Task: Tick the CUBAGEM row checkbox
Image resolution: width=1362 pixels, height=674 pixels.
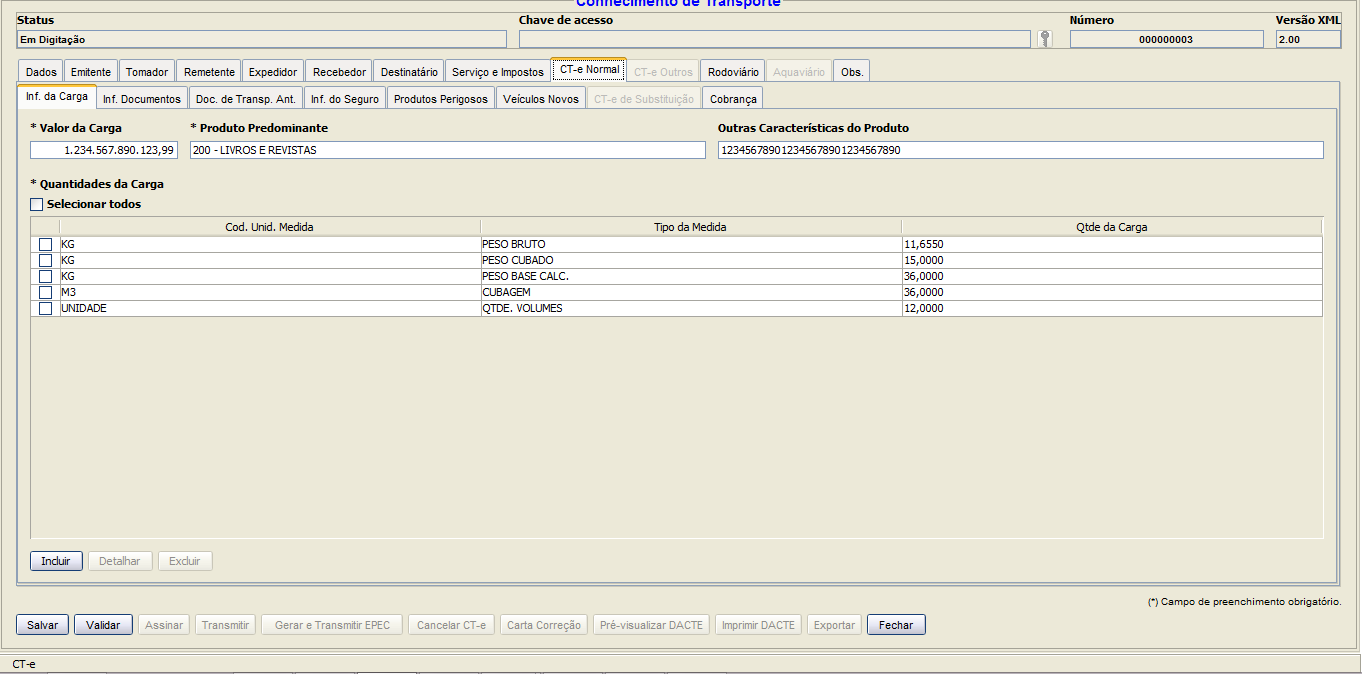Action: [45, 293]
